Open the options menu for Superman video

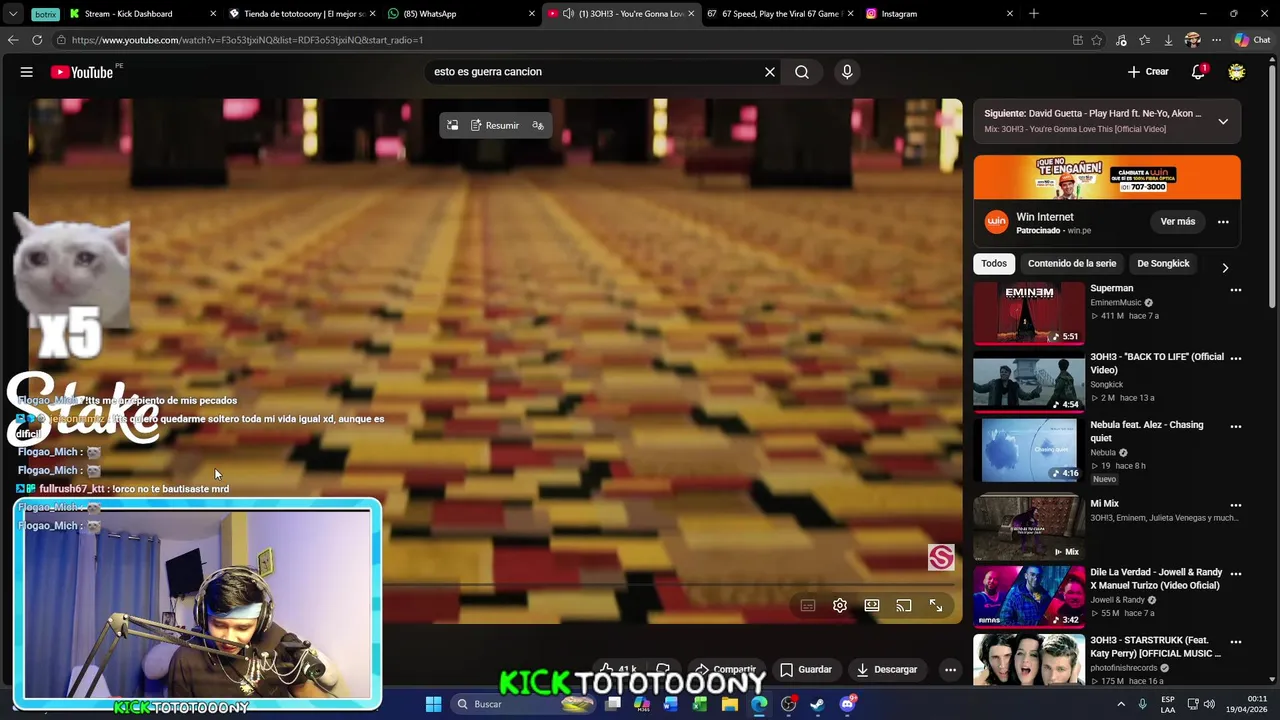coord(1236,290)
